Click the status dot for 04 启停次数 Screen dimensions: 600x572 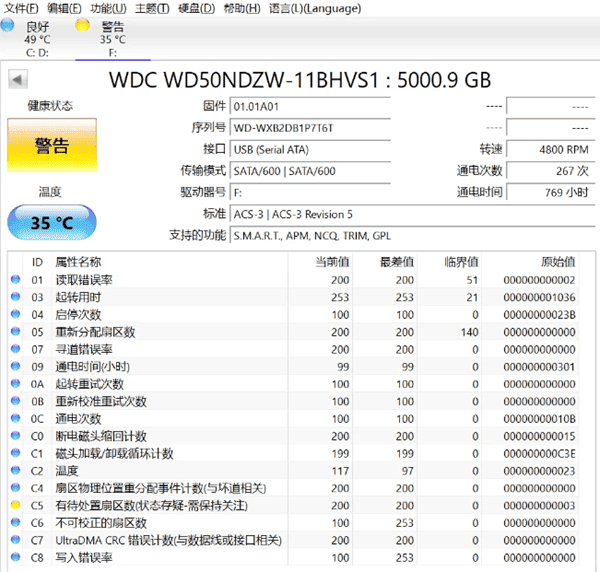point(16,314)
